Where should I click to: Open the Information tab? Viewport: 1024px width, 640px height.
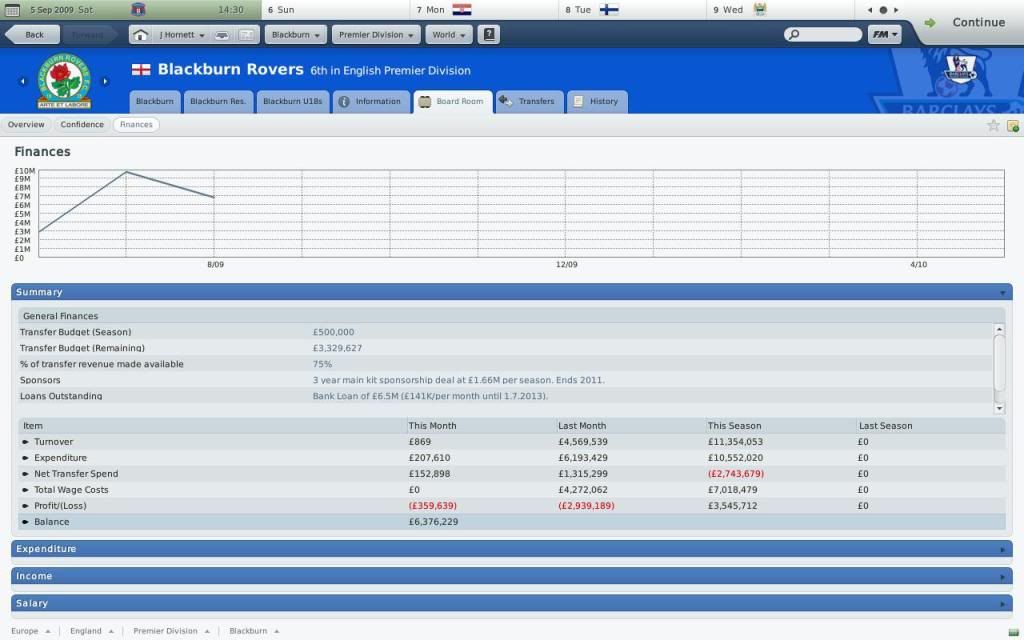pos(371,102)
